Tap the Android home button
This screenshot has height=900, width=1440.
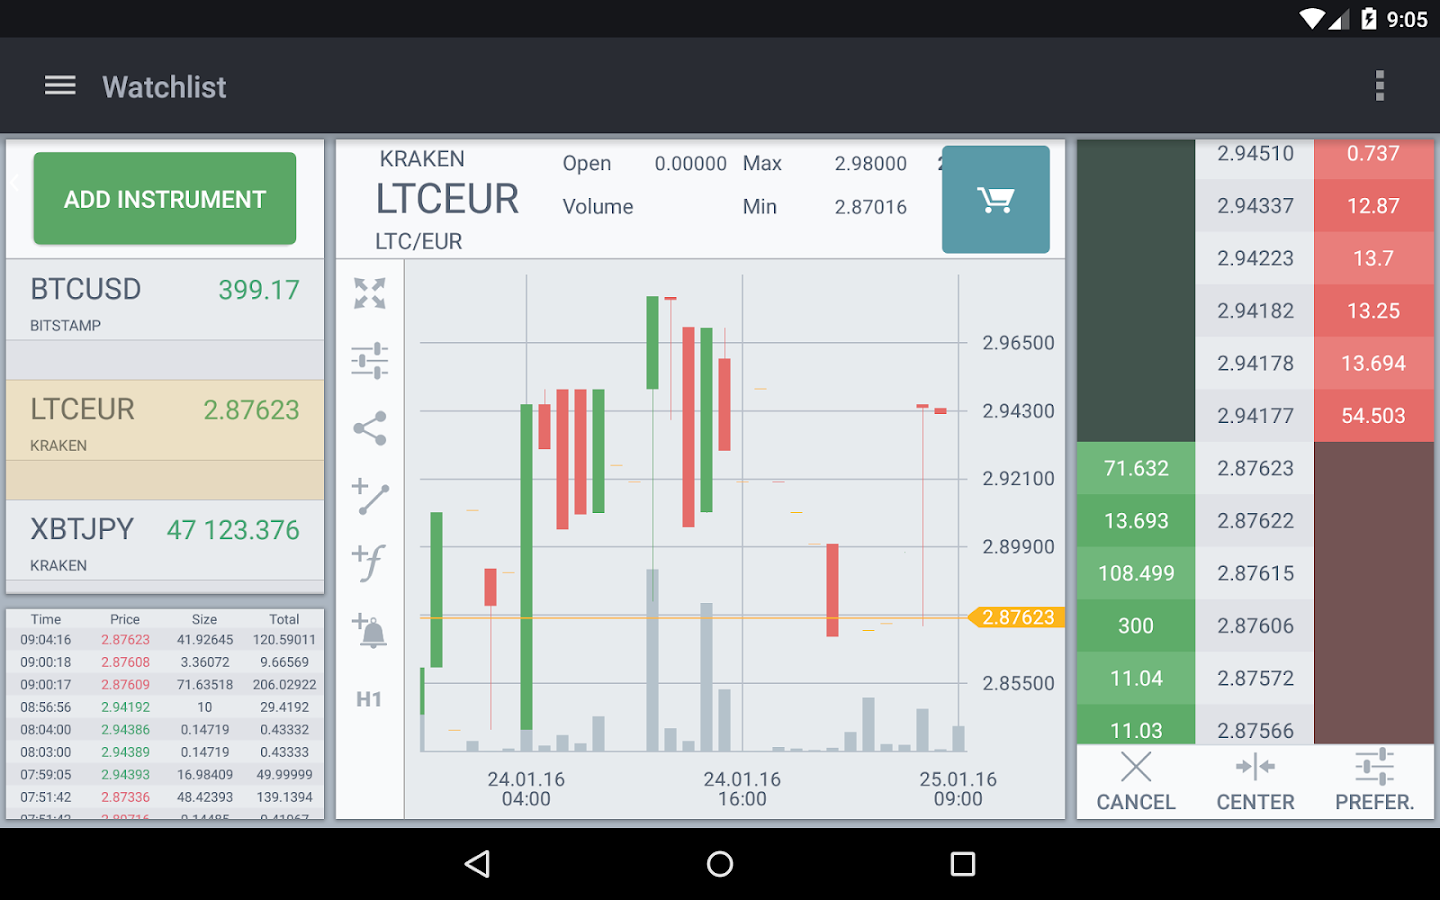coord(720,864)
